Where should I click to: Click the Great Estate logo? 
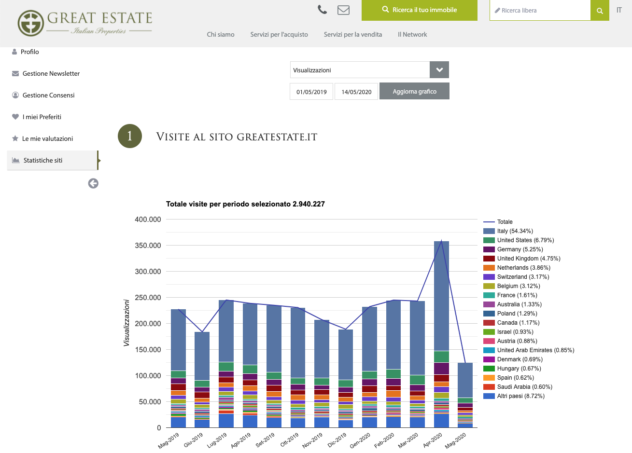[85, 23]
